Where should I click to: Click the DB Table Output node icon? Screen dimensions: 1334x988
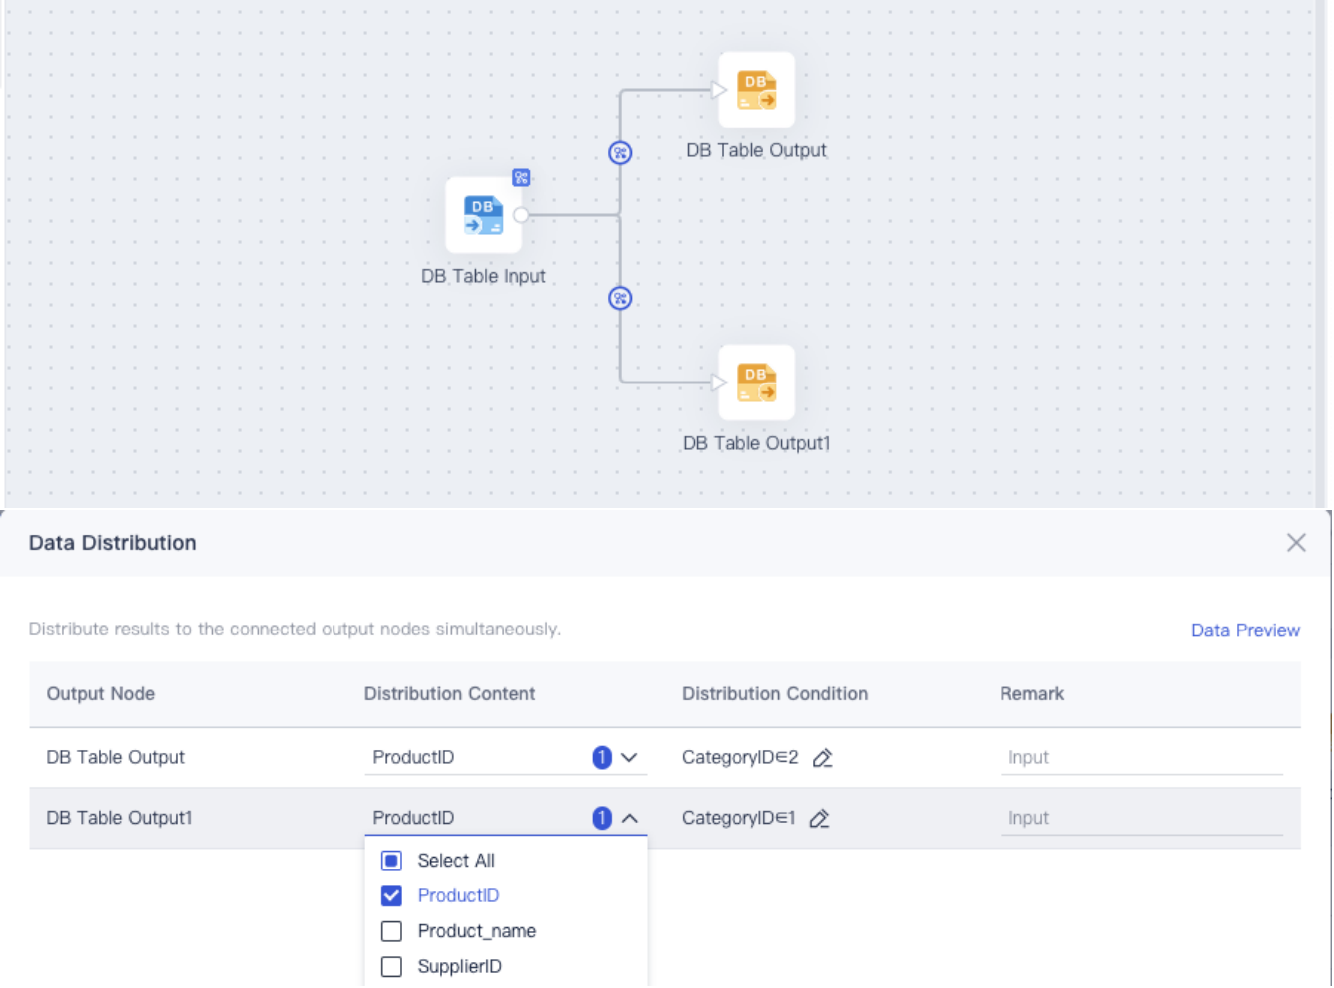pos(757,90)
